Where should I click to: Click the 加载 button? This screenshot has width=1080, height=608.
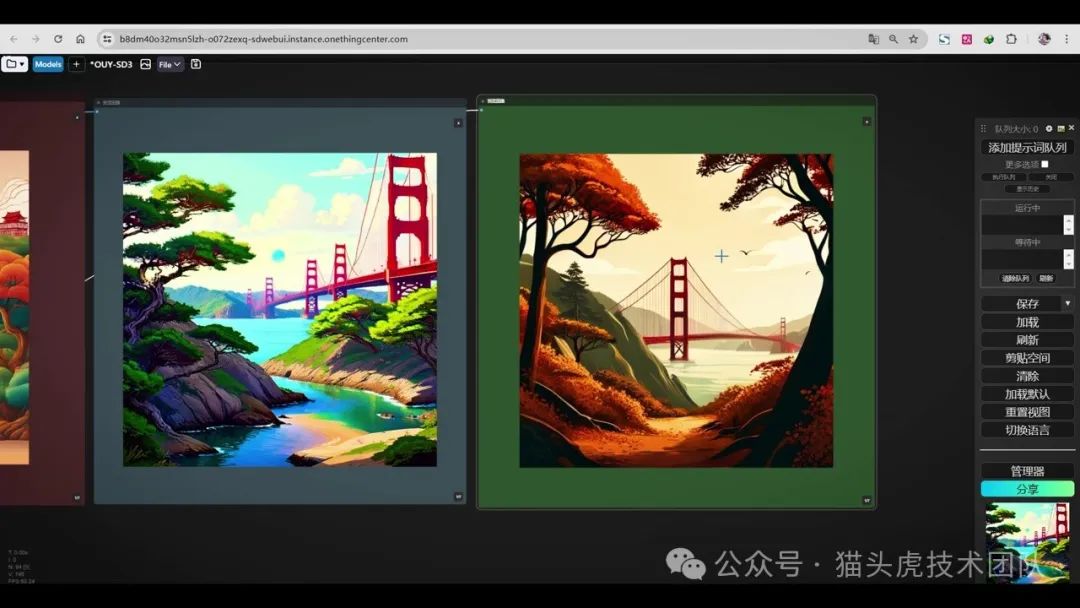point(1027,322)
